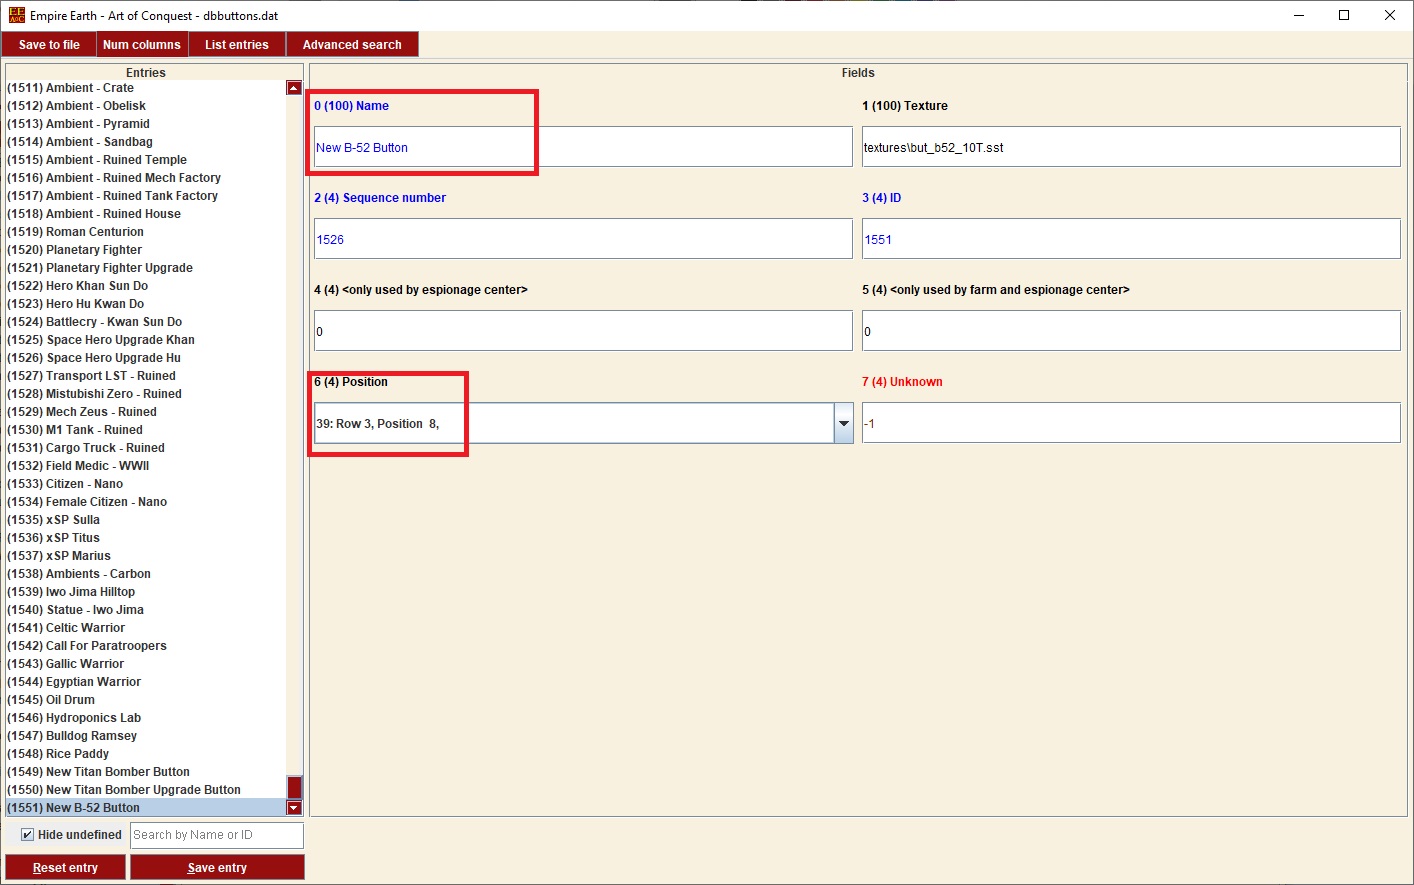
Task: Select entry Hero Hu Kwan Do
Action: point(146,304)
